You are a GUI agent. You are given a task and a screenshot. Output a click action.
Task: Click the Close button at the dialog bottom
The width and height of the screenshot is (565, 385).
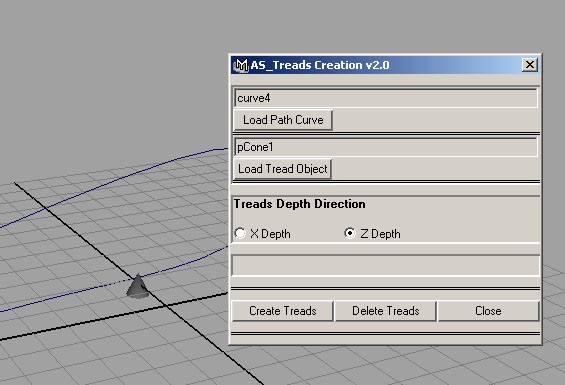488,311
